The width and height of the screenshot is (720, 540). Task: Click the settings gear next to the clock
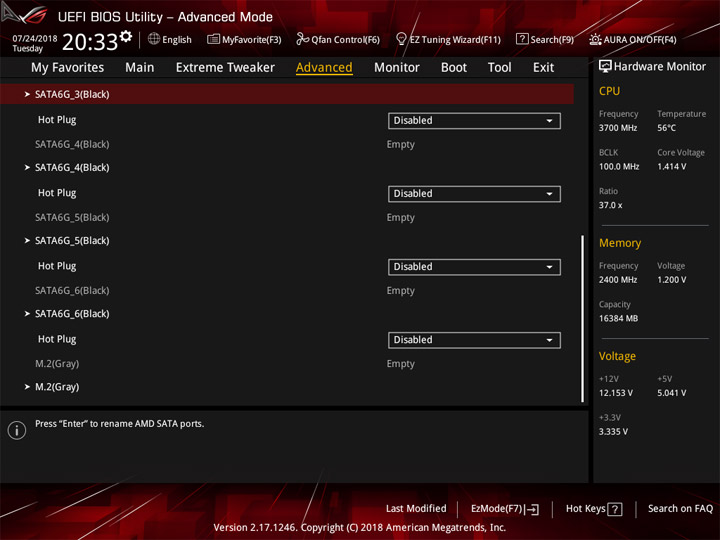click(x=126, y=36)
